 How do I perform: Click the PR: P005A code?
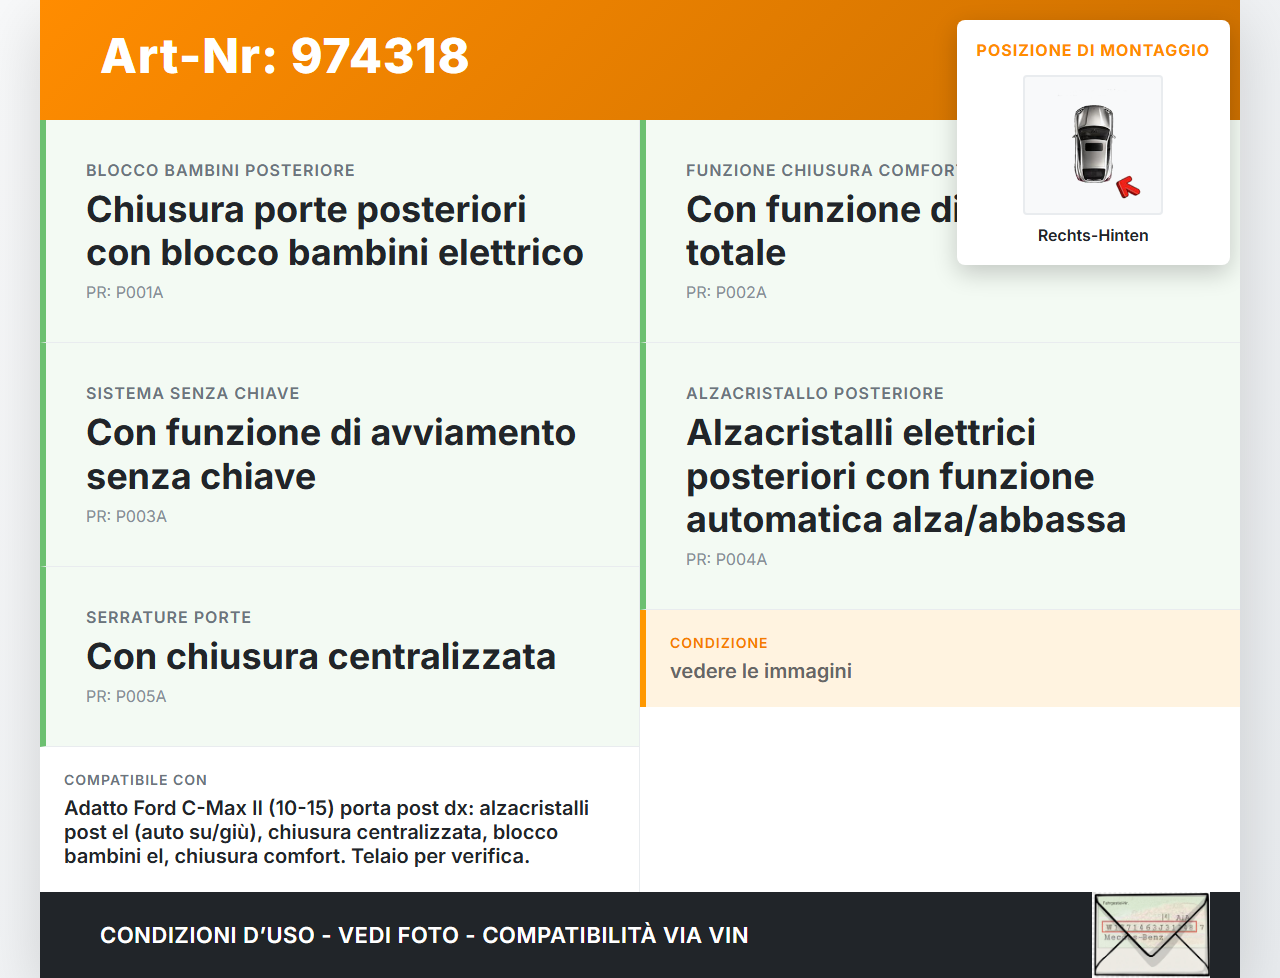click(126, 696)
